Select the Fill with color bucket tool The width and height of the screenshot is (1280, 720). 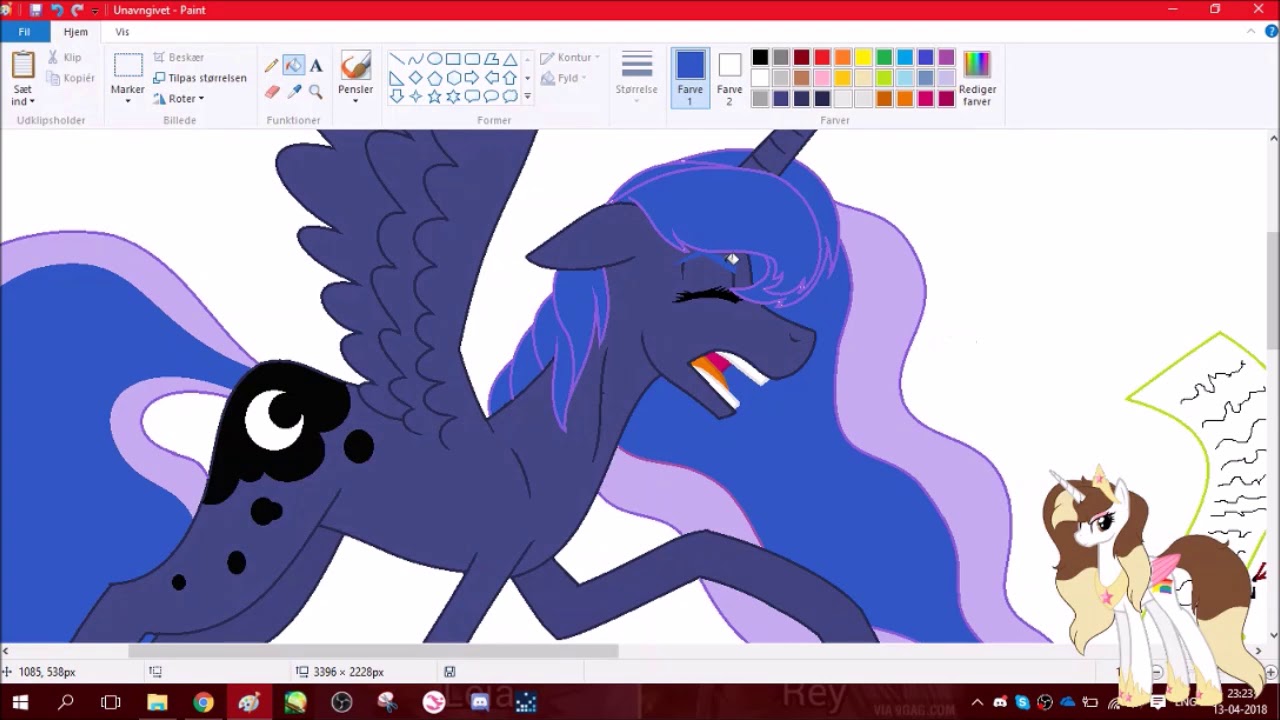pyautogui.click(x=293, y=66)
